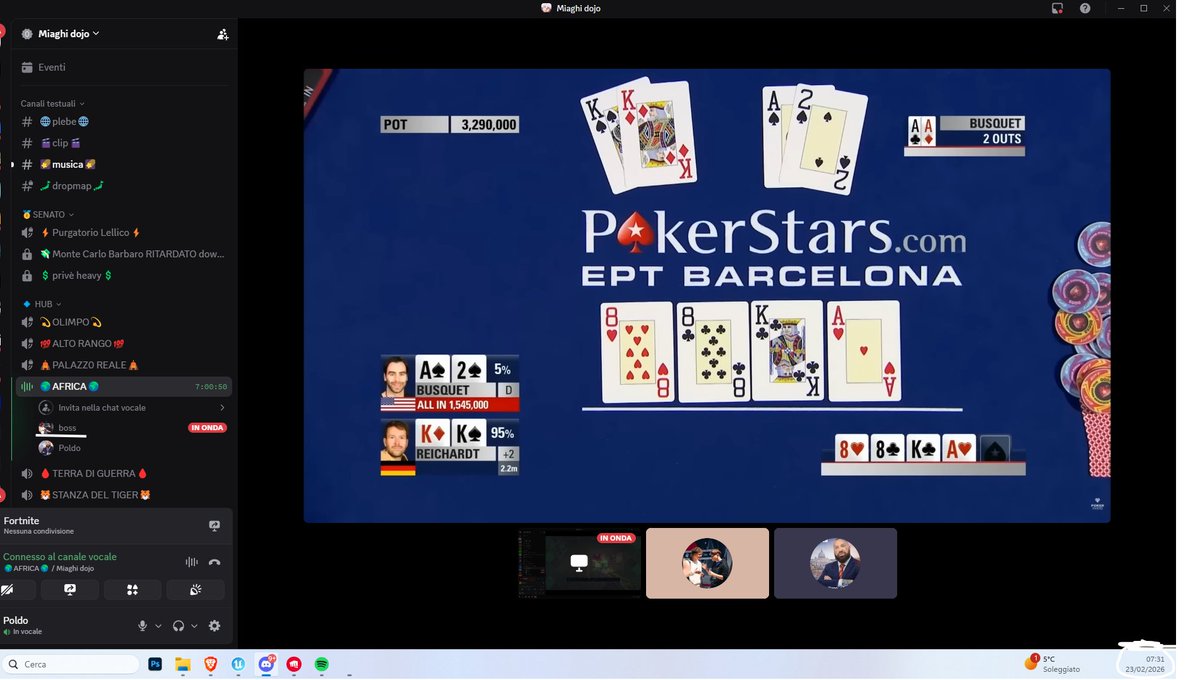
Task: Click the Connesso al canale vocale status
Action: (x=60, y=557)
